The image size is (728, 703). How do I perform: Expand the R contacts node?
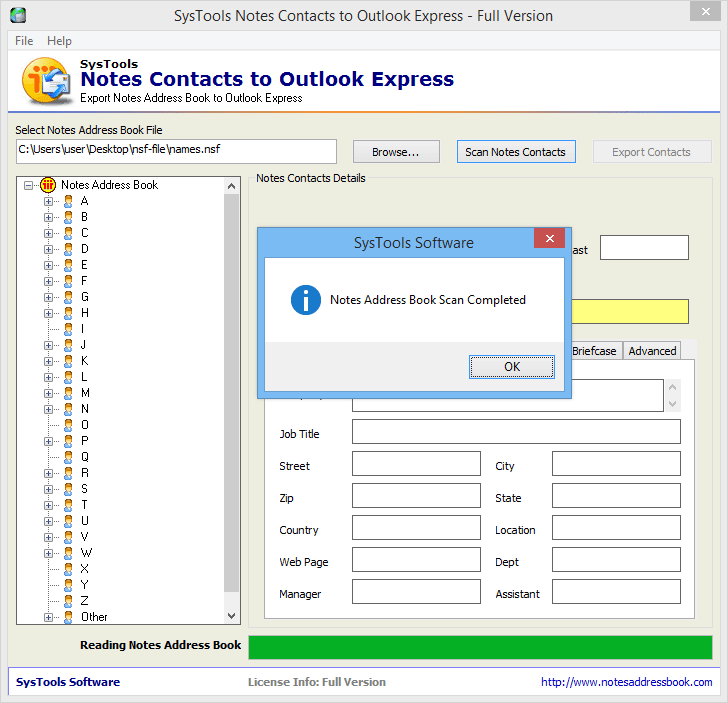(x=48, y=473)
